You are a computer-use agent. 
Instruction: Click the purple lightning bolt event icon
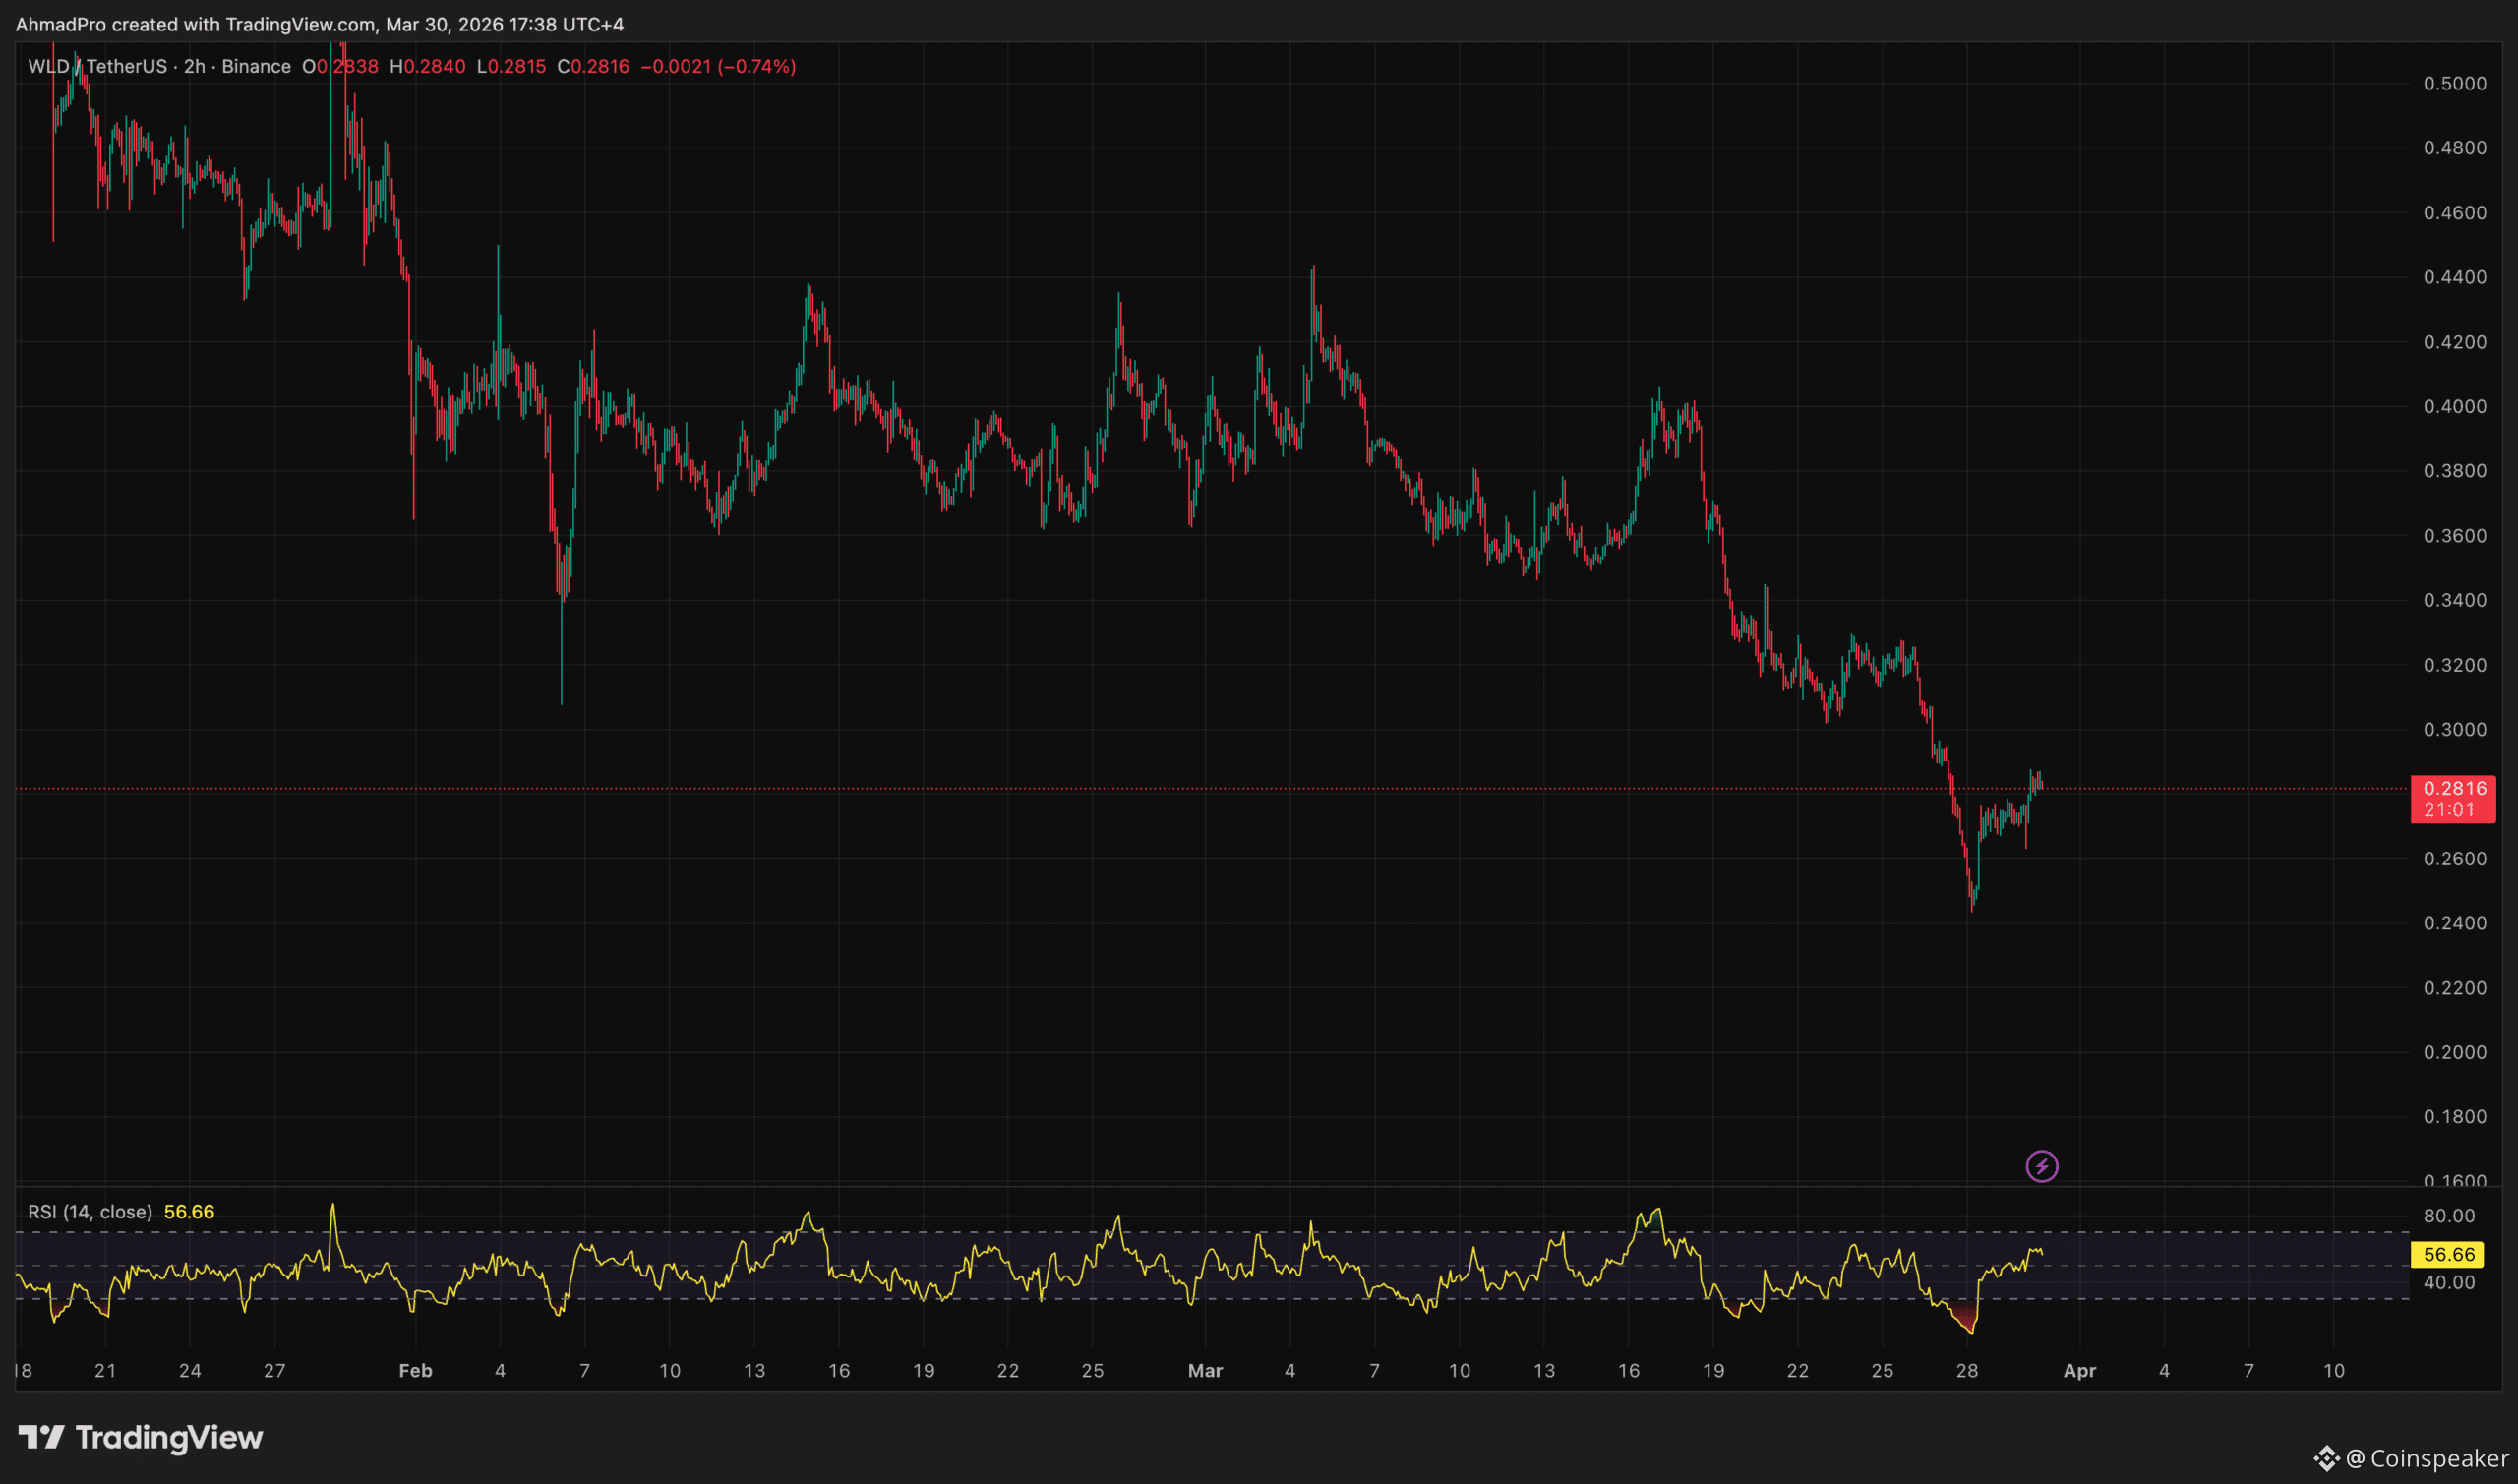(2041, 1166)
